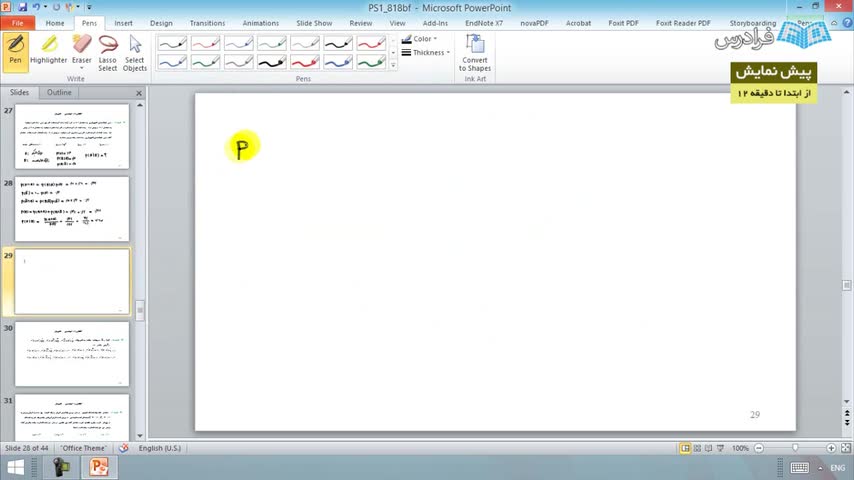Image resolution: width=854 pixels, height=480 pixels.
Task: Move Pens gallery down one row
Action: pyautogui.click(x=393, y=53)
